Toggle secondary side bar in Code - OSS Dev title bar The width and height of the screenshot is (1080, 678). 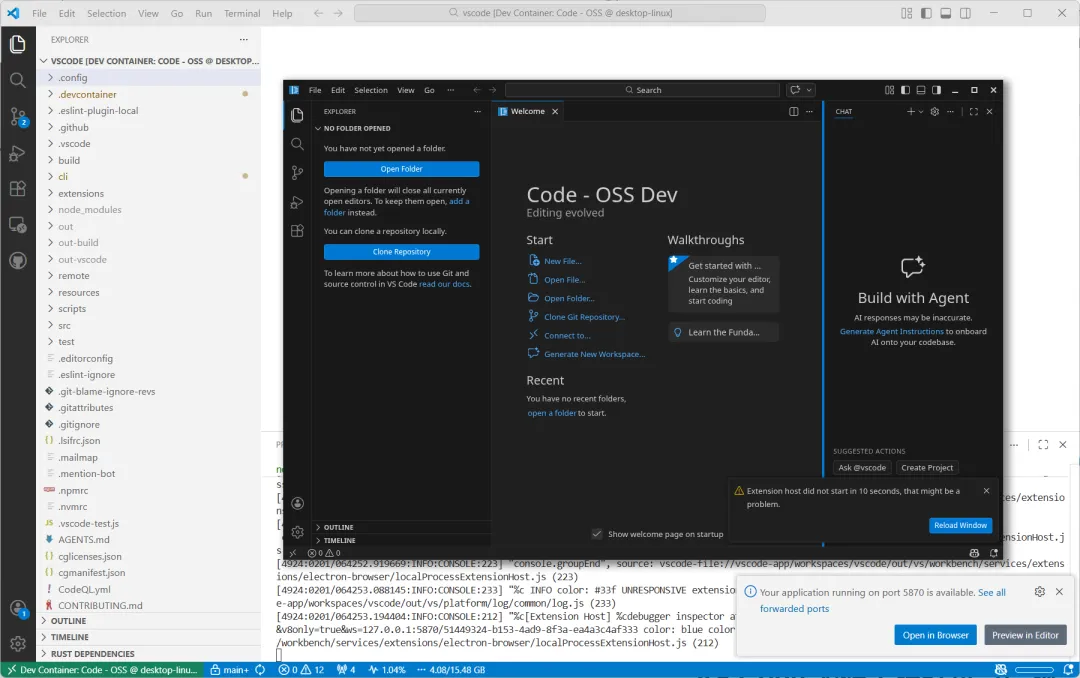936,90
